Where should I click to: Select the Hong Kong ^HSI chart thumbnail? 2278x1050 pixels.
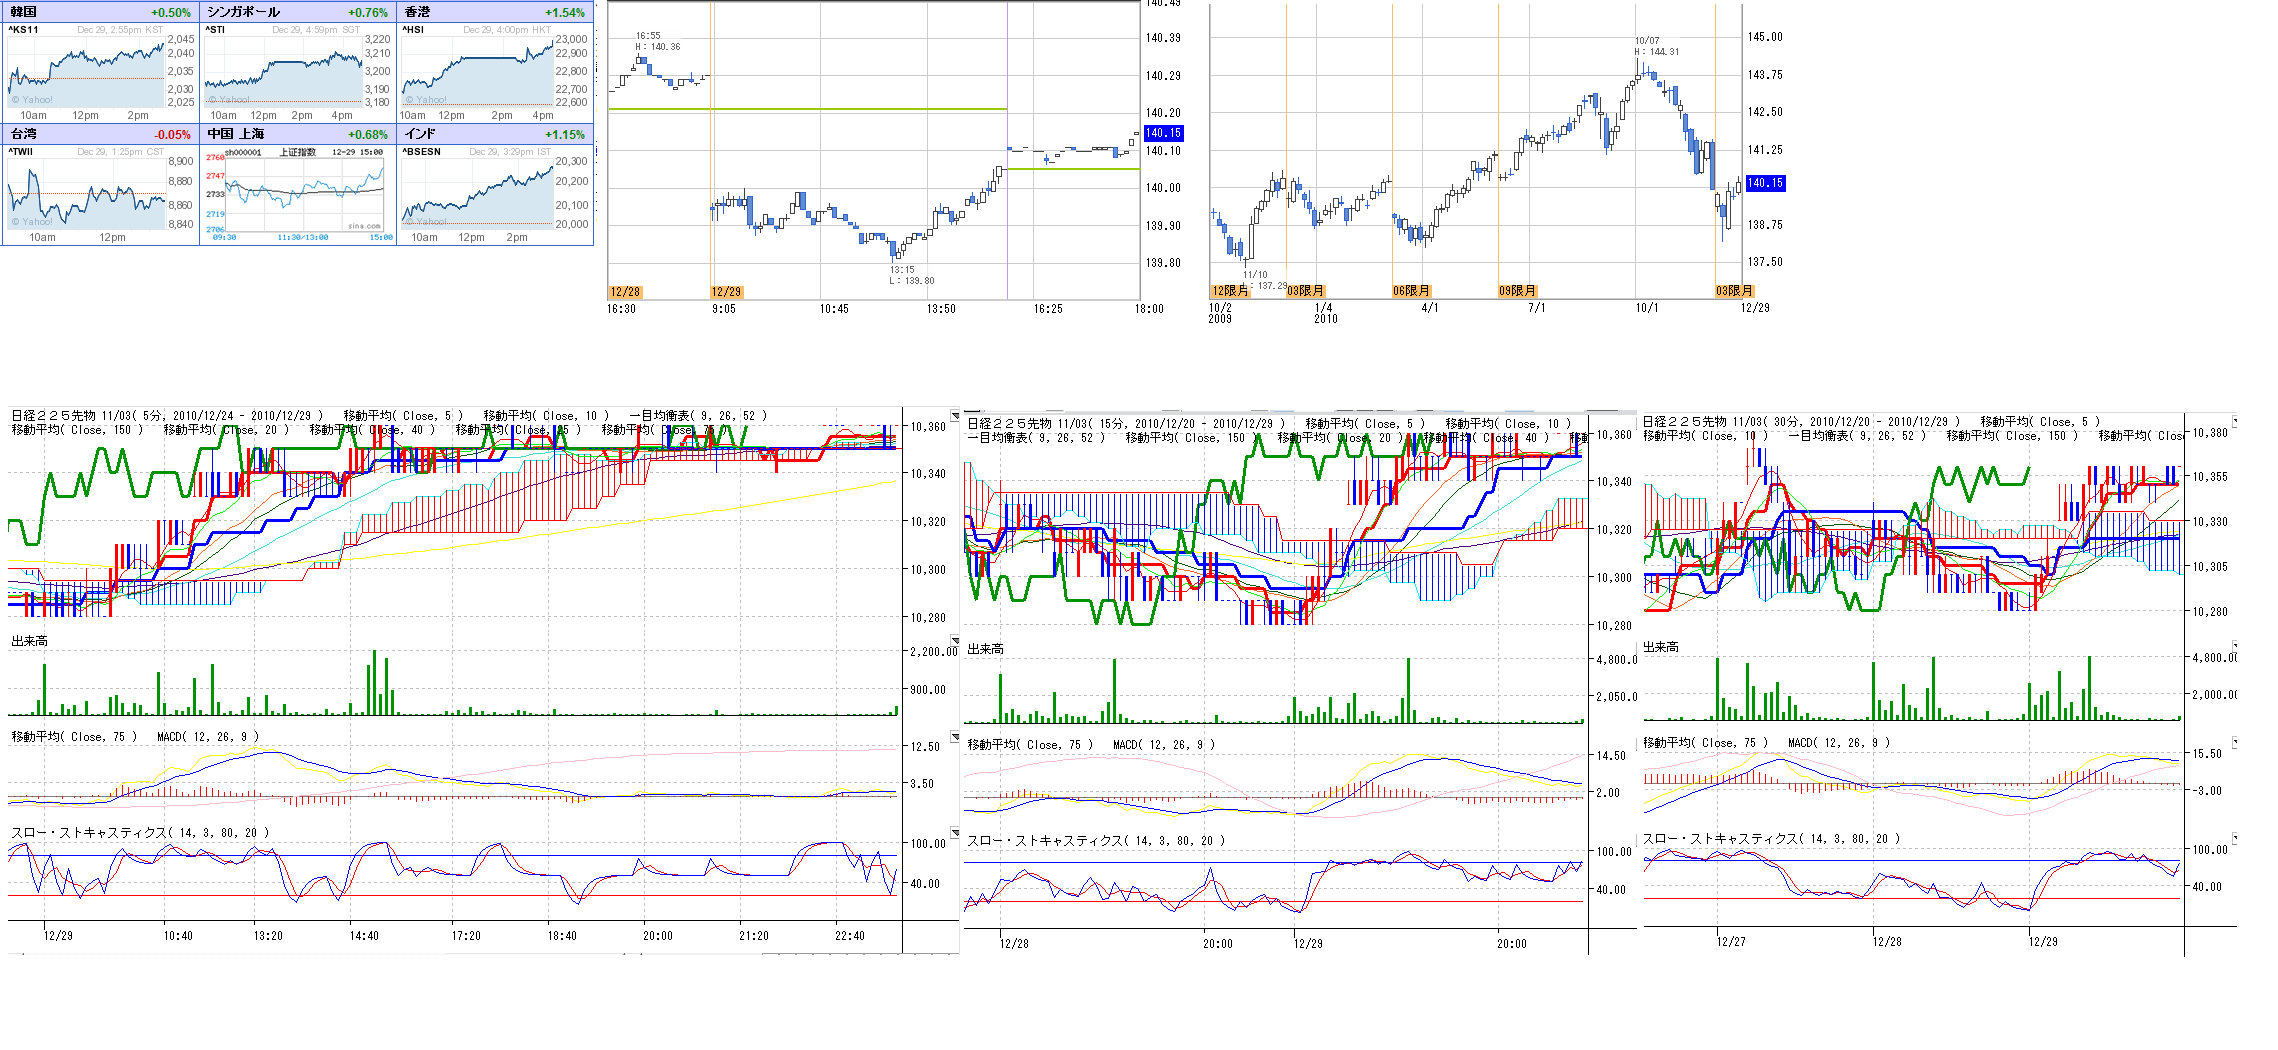(478, 72)
